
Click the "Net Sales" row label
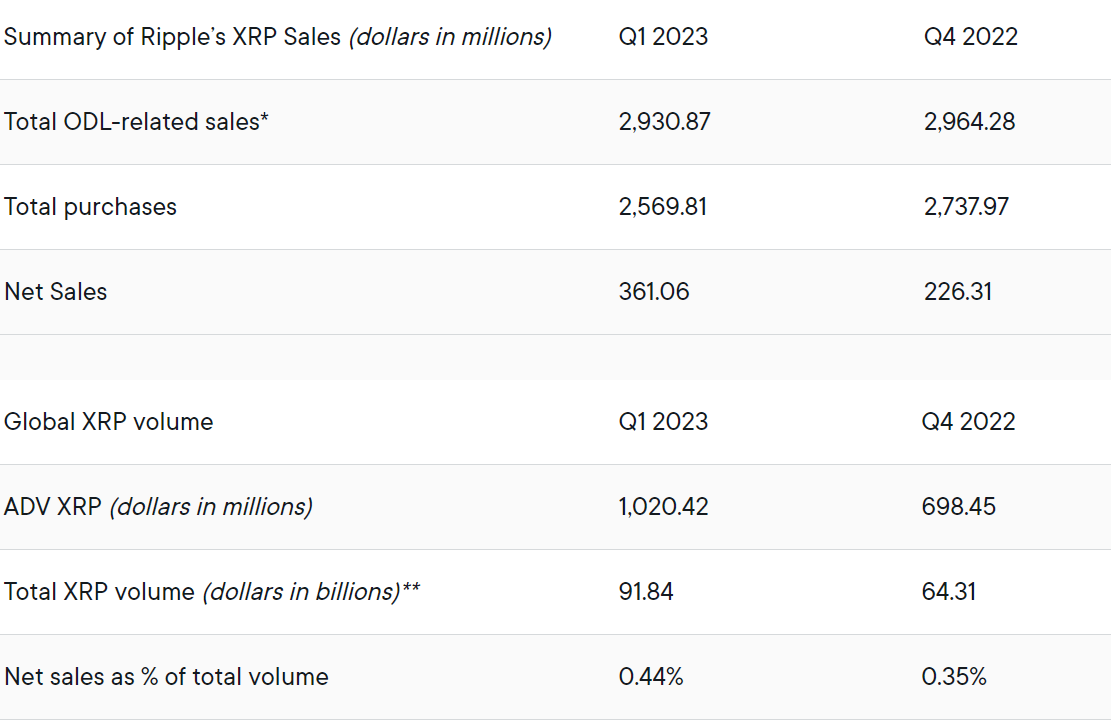coord(55,292)
